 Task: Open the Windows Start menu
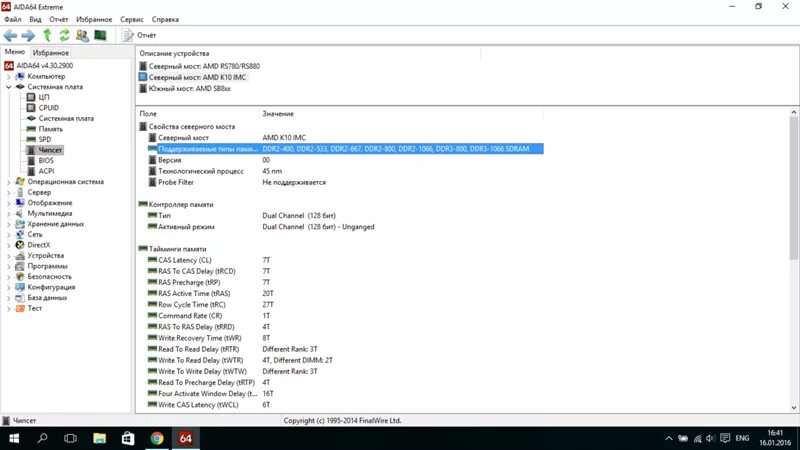pos(14,438)
